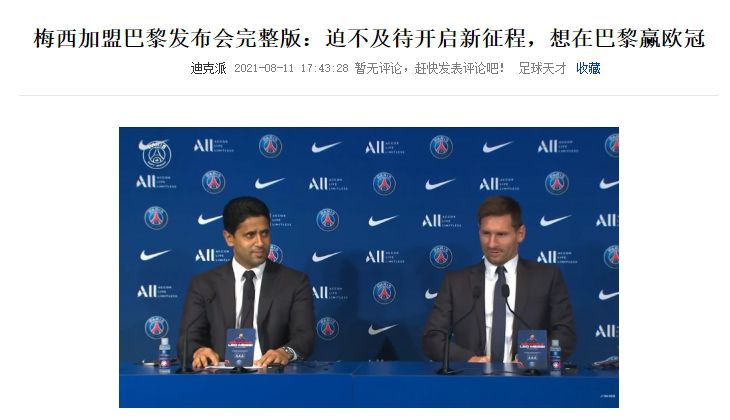Image resolution: width=730 pixels, height=420 pixels.
Task: Click the microphone in front of right man
Action: (505, 291)
